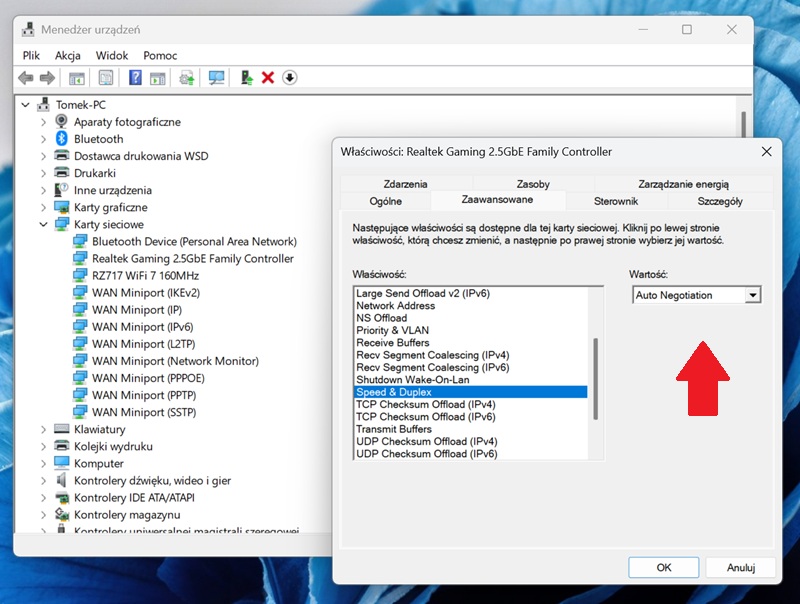This screenshot has height=604, width=800.
Task: Switch to the Sterownik tab
Action: pos(615,201)
